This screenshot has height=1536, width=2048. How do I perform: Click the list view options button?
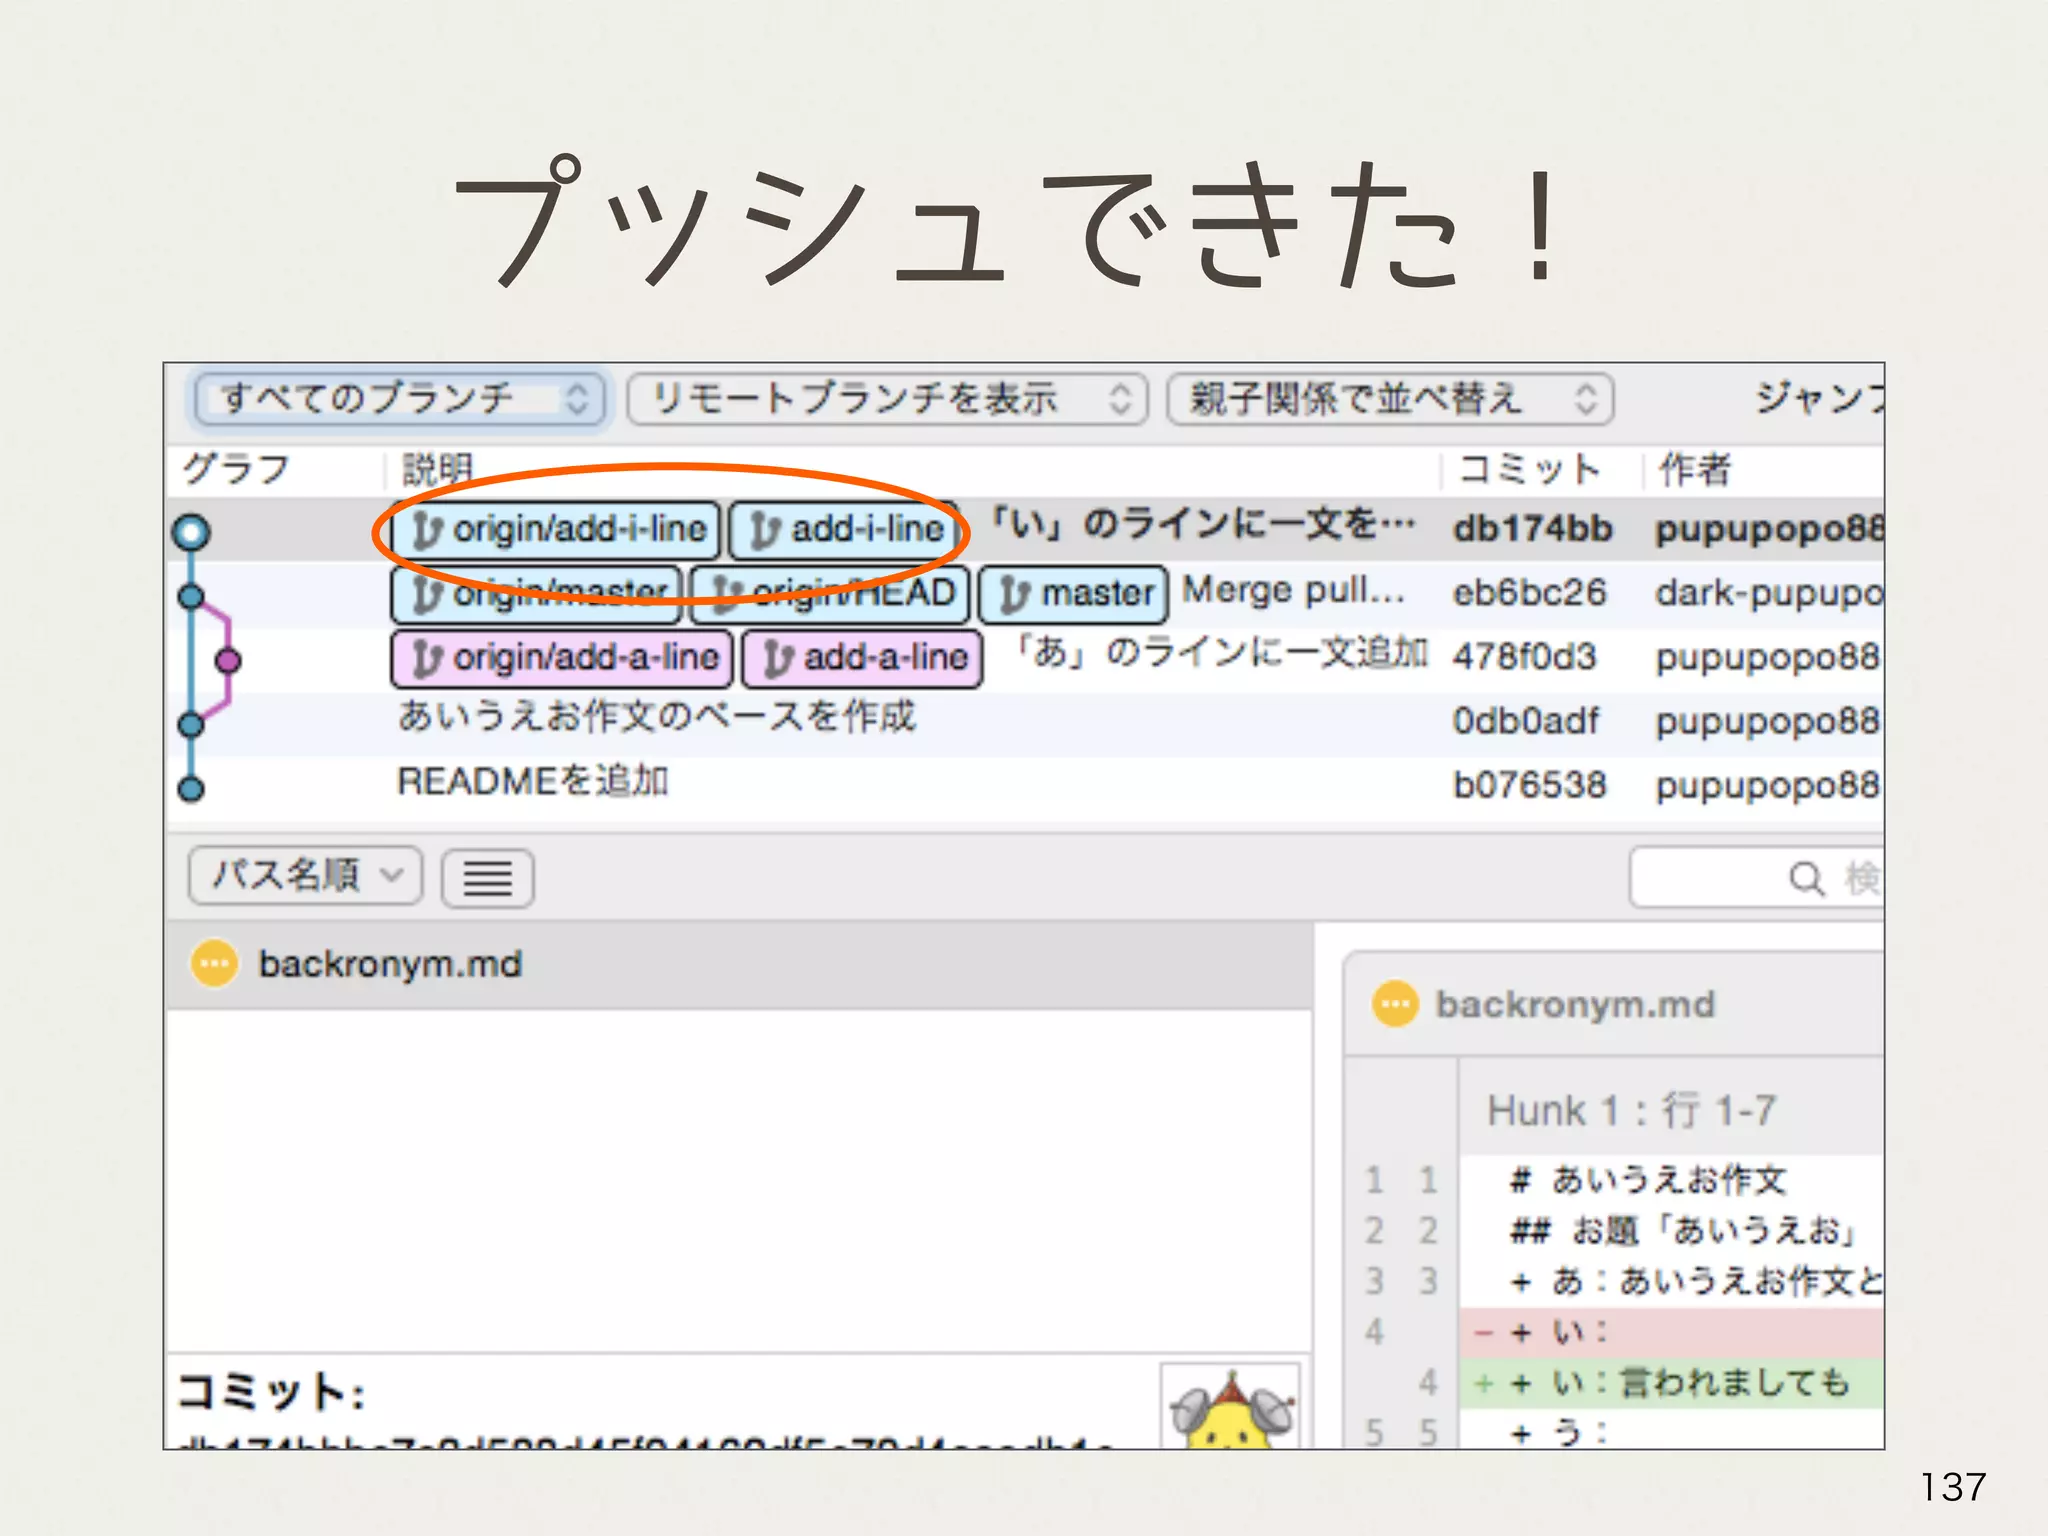coord(487,878)
